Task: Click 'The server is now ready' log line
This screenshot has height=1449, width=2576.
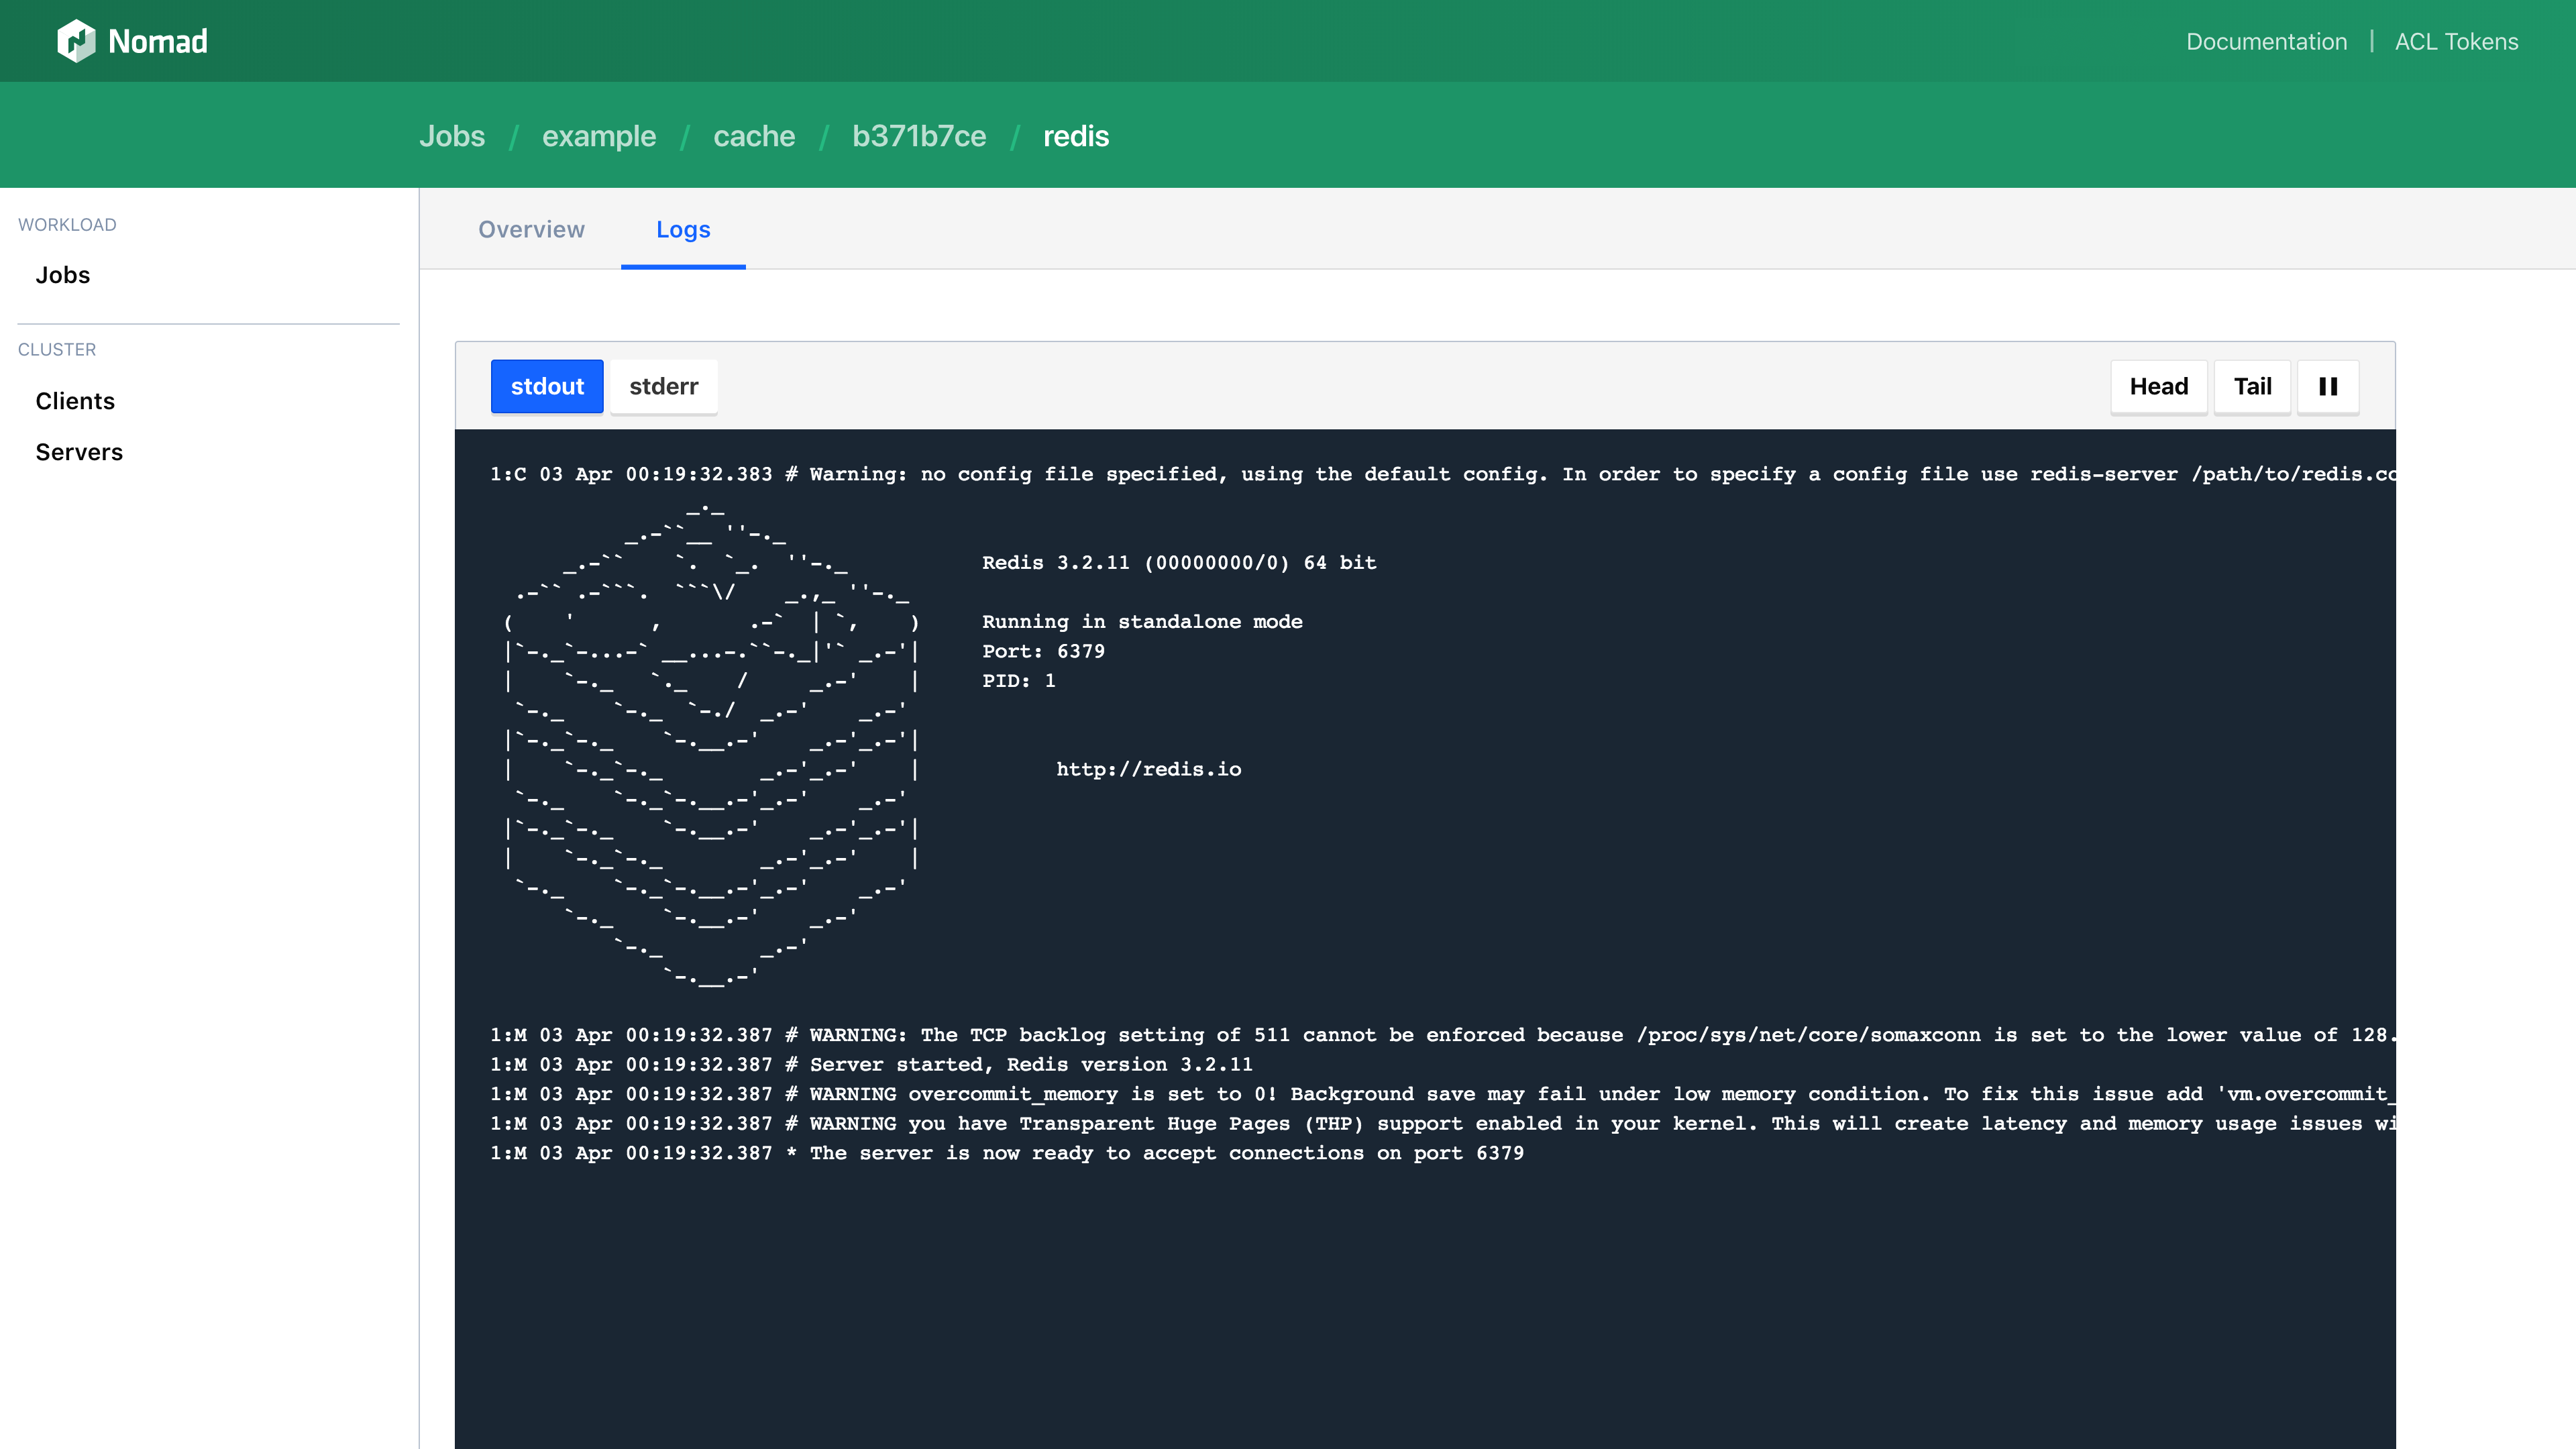Action: coord(1007,1153)
